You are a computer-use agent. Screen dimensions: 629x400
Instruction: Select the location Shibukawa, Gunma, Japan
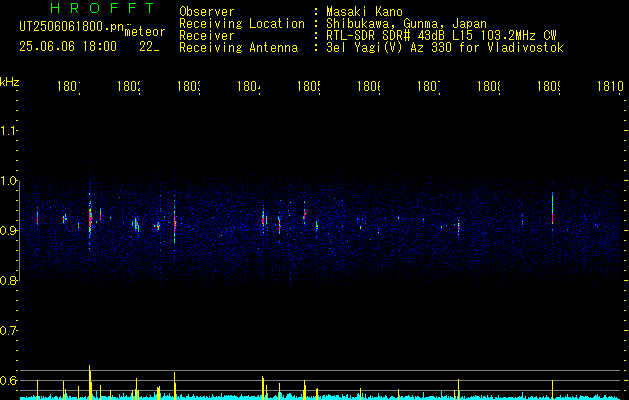[406, 24]
